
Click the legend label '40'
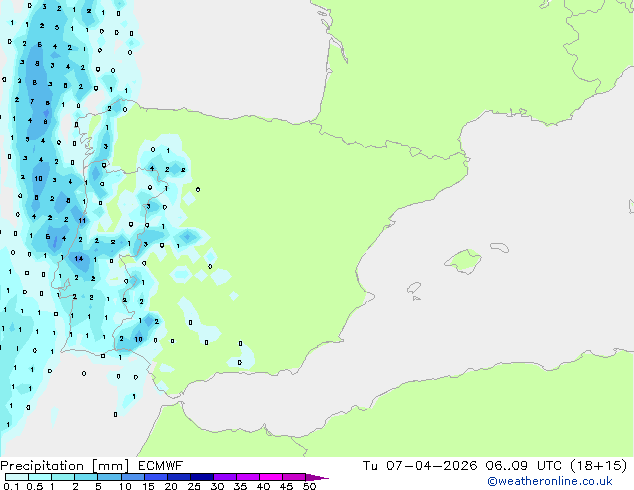tap(263, 486)
